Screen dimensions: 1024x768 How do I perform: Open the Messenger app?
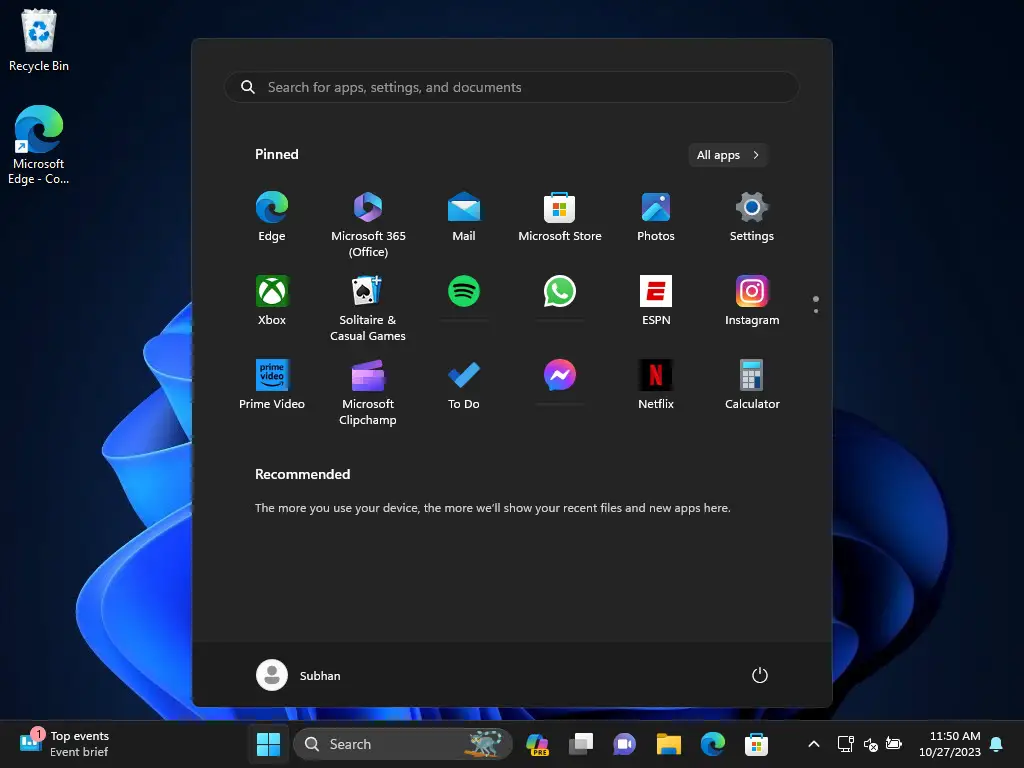(x=560, y=375)
